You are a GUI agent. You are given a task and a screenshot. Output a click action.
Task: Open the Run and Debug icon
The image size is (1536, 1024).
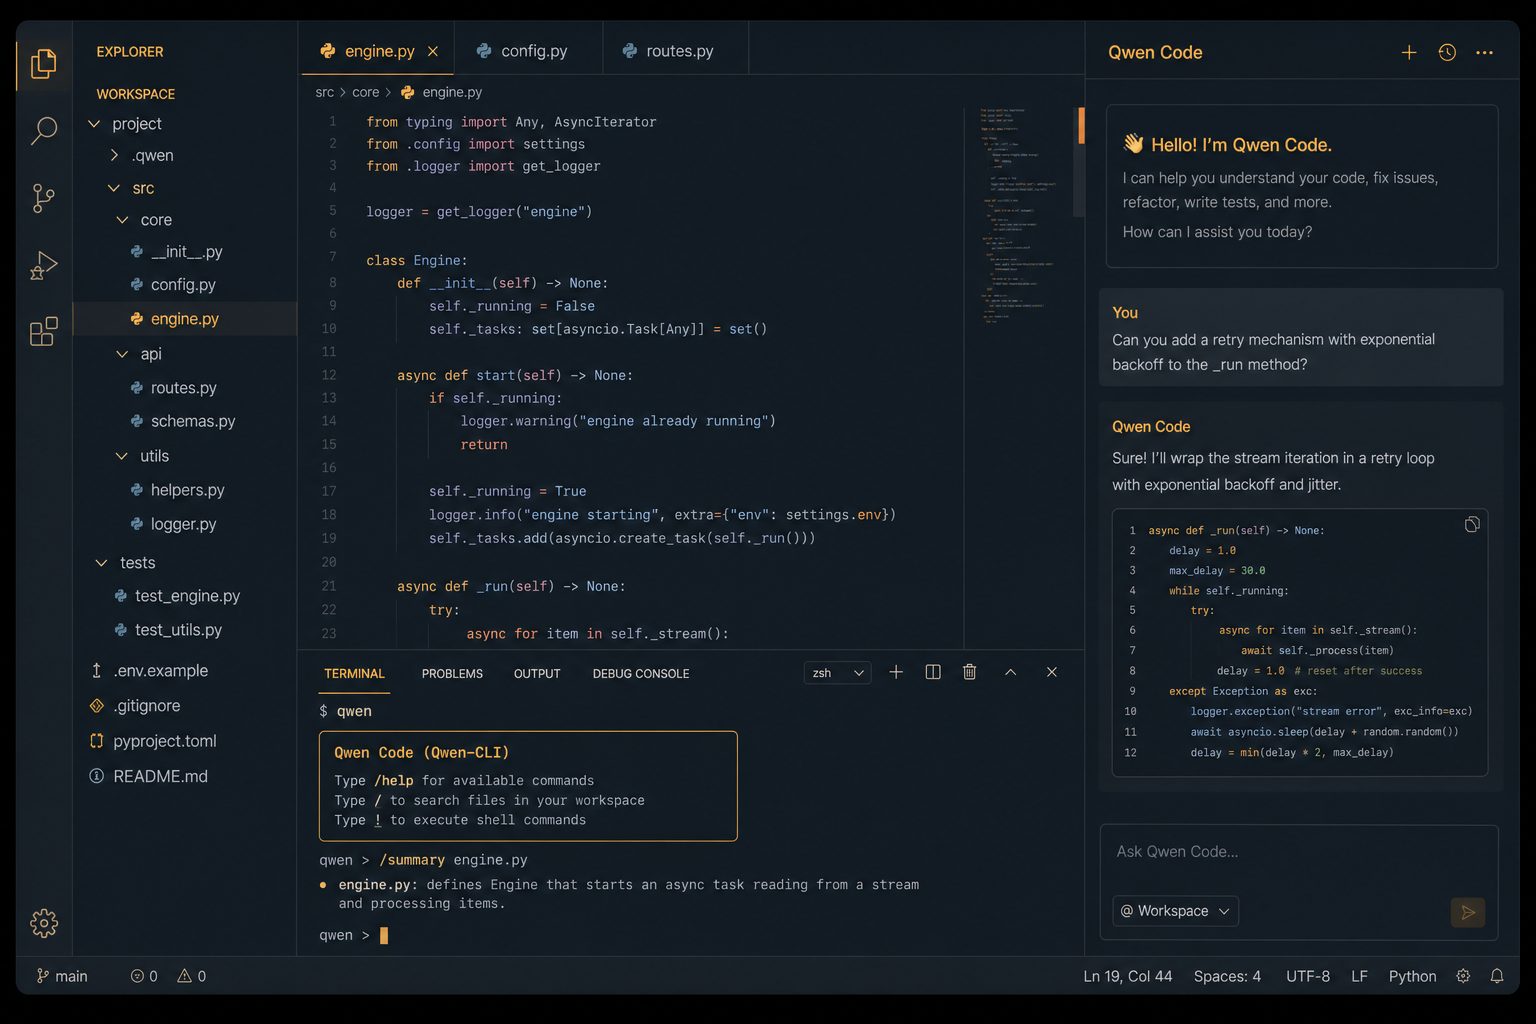pos(43,265)
